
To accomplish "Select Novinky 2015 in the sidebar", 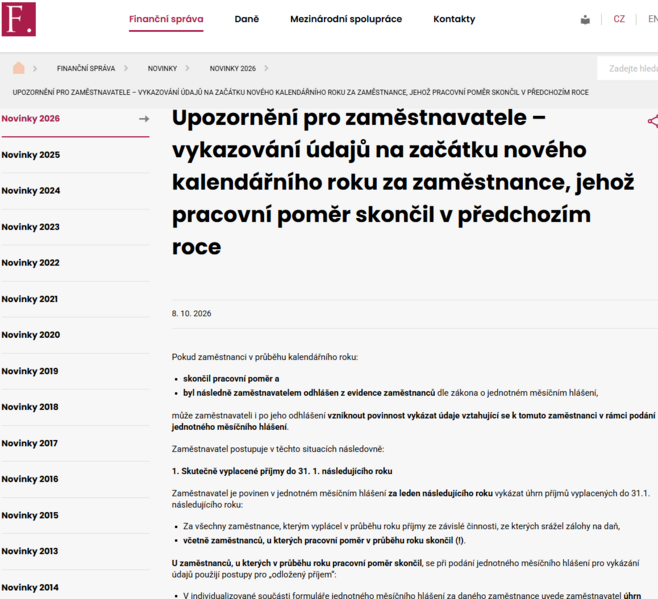I will tap(30, 515).
